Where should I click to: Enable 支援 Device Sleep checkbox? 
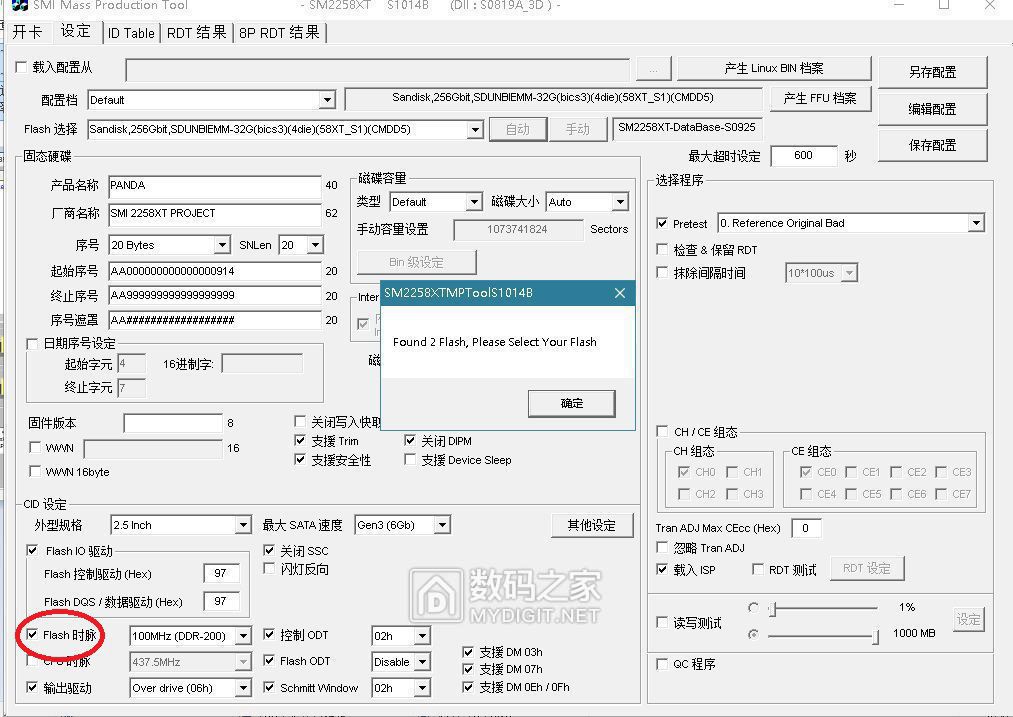(x=410, y=459)
